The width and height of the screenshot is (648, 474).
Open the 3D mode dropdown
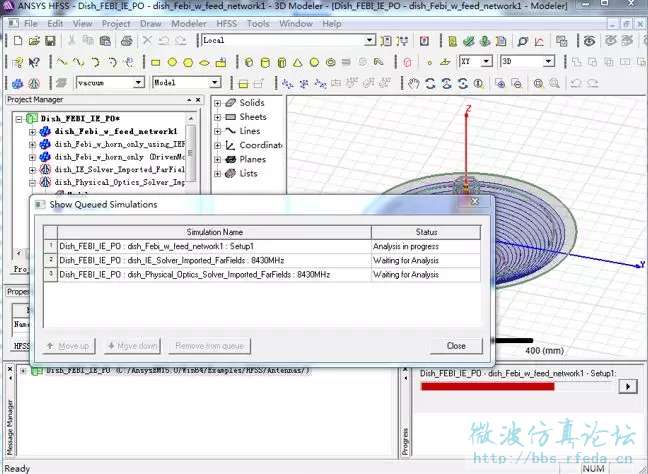pos(548,62)
